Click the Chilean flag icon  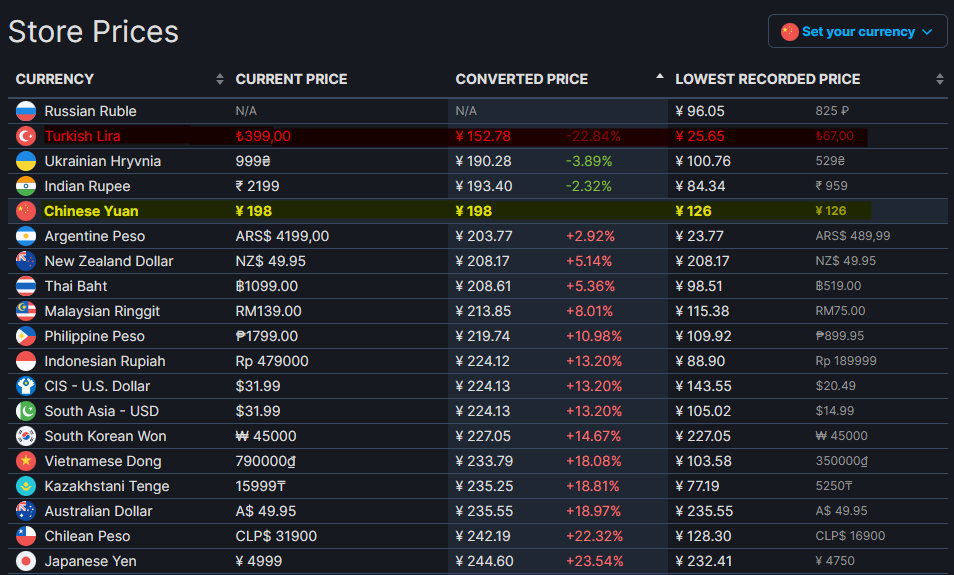(x=26, y=536)
